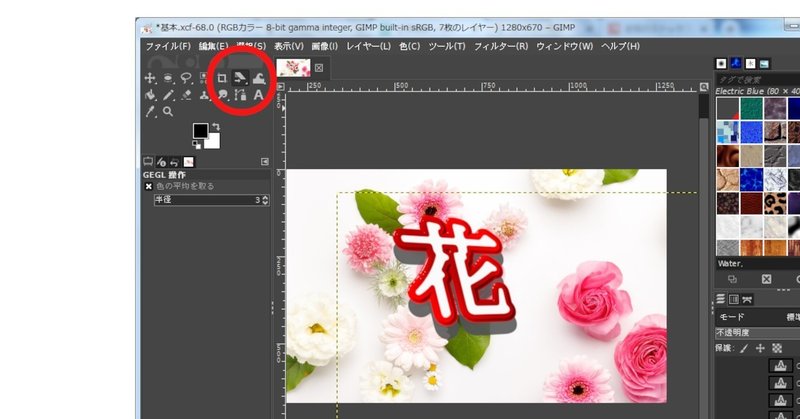Viewport: 800px width, 419px height.
Task: Select the Ellipse Select tool
Action: [168, 78]
